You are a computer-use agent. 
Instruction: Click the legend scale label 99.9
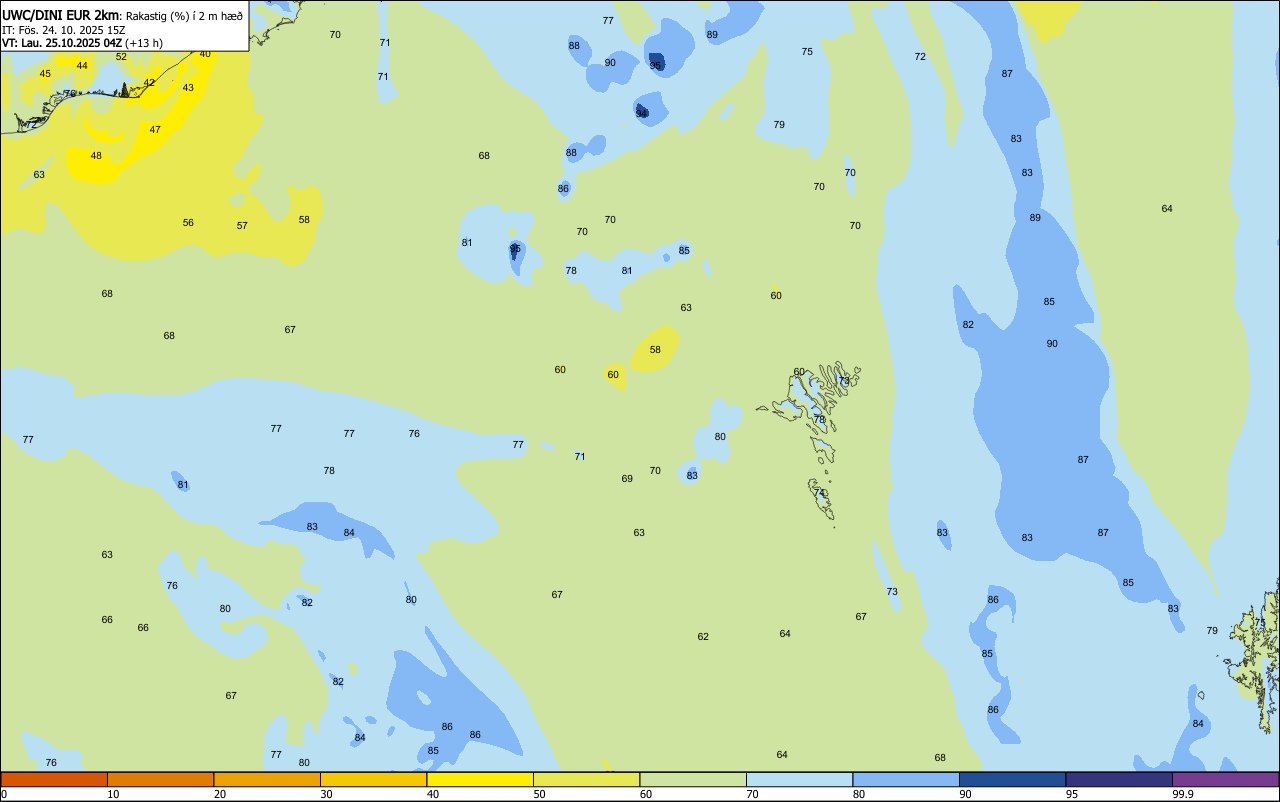point(1183,794)
